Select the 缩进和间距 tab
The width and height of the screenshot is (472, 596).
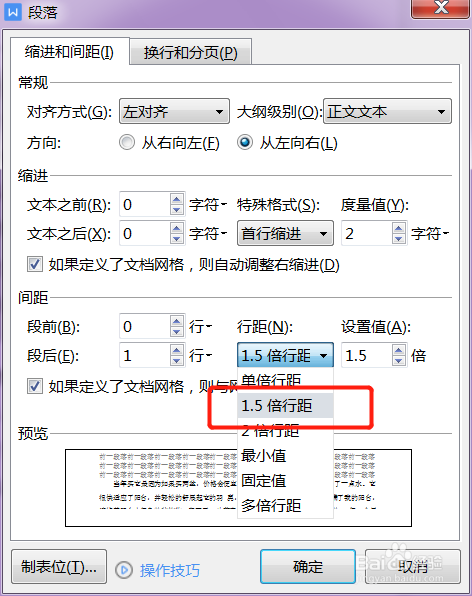70,51
